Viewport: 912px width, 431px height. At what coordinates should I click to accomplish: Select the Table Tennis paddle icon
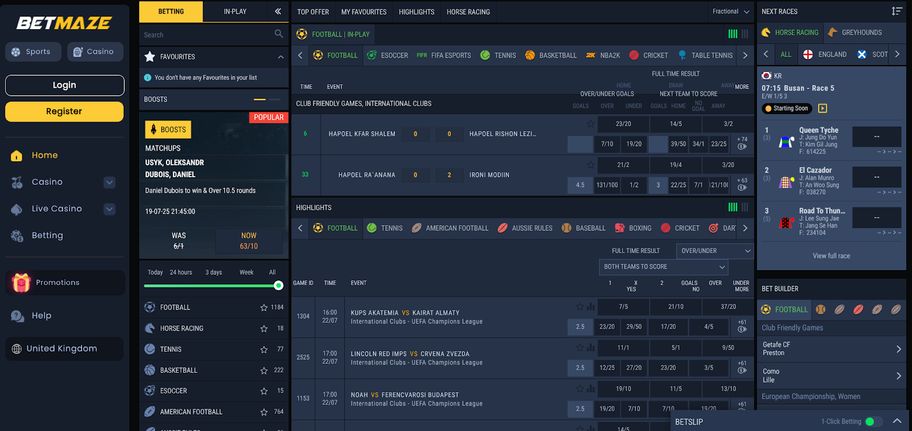[x=682, y=55]
